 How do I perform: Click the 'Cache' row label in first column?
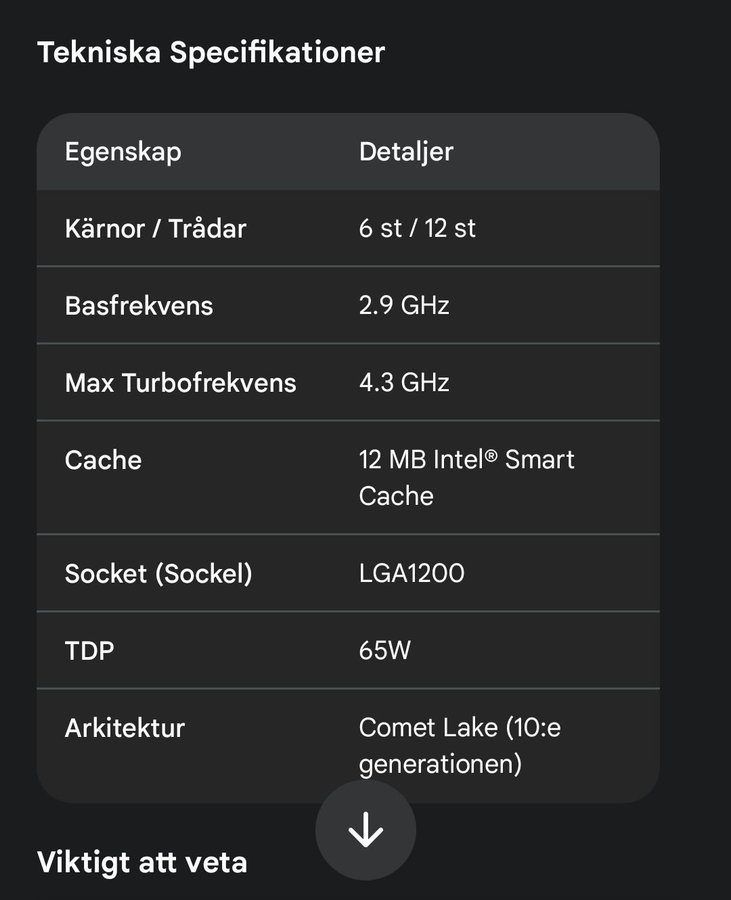[x=103, y=460]
